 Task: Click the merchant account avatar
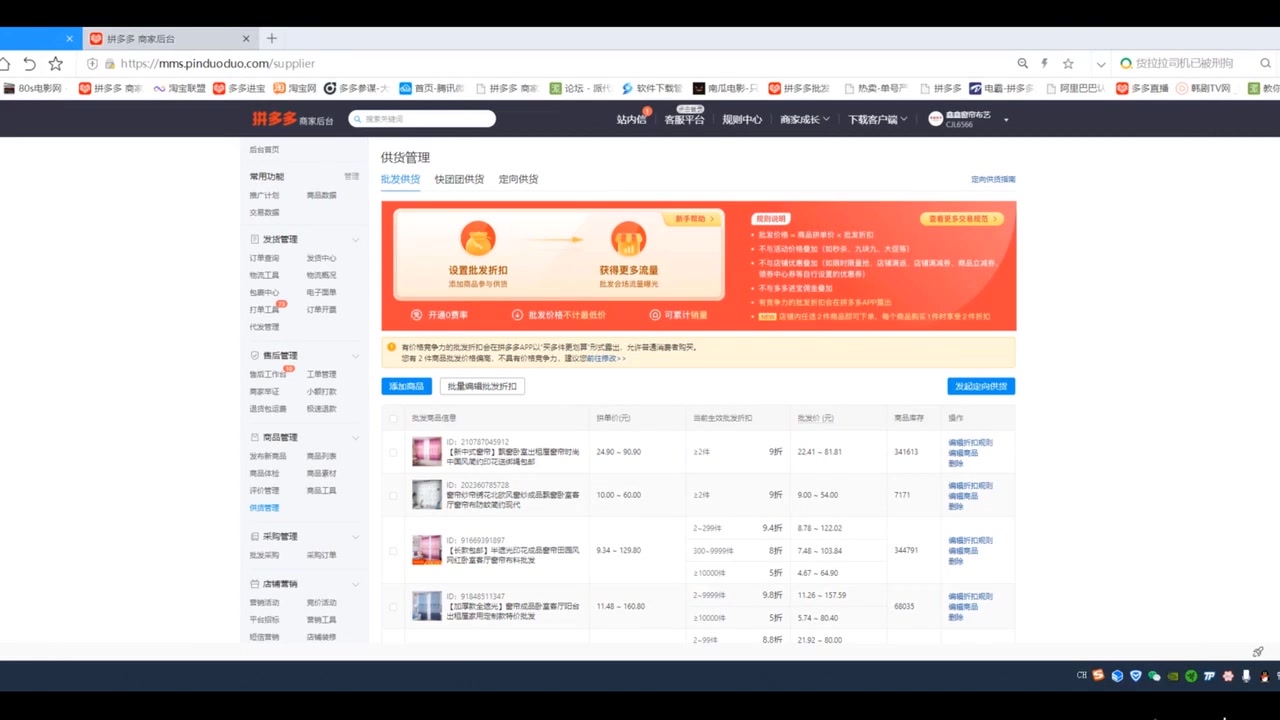pos(935,119)
